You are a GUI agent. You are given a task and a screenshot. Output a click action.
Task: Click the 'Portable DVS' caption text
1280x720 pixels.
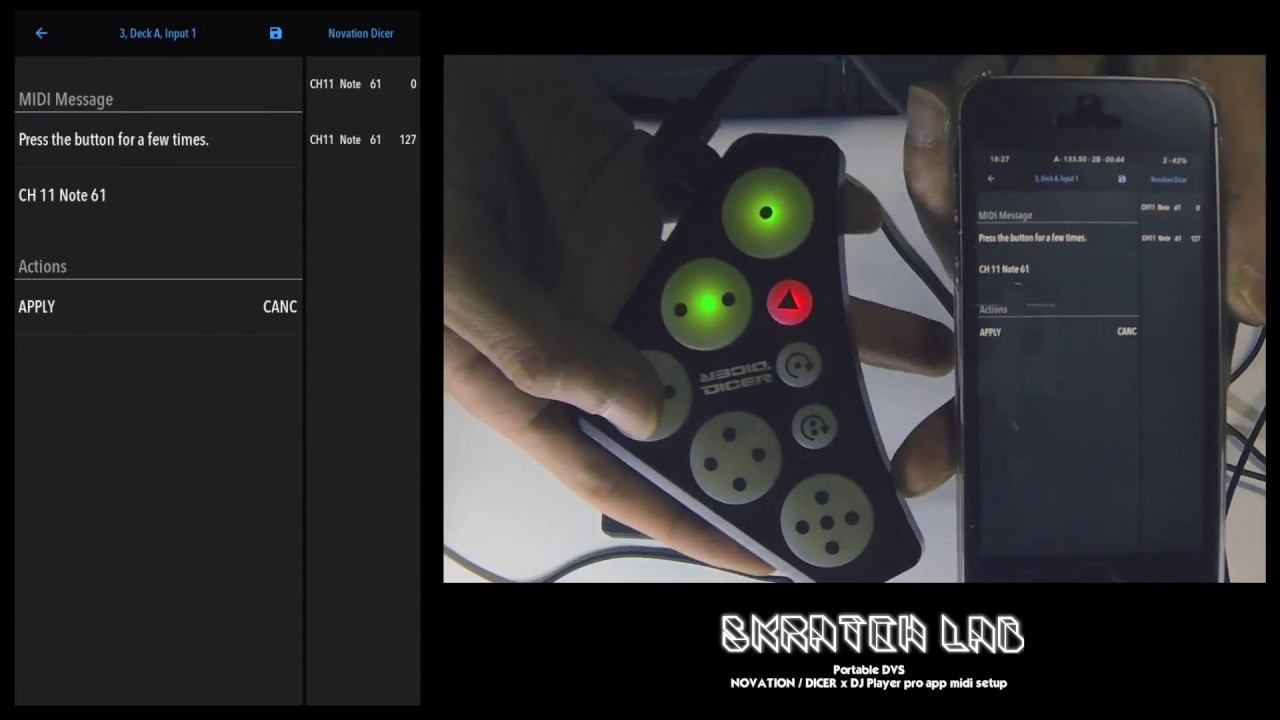tap(868, 670)
